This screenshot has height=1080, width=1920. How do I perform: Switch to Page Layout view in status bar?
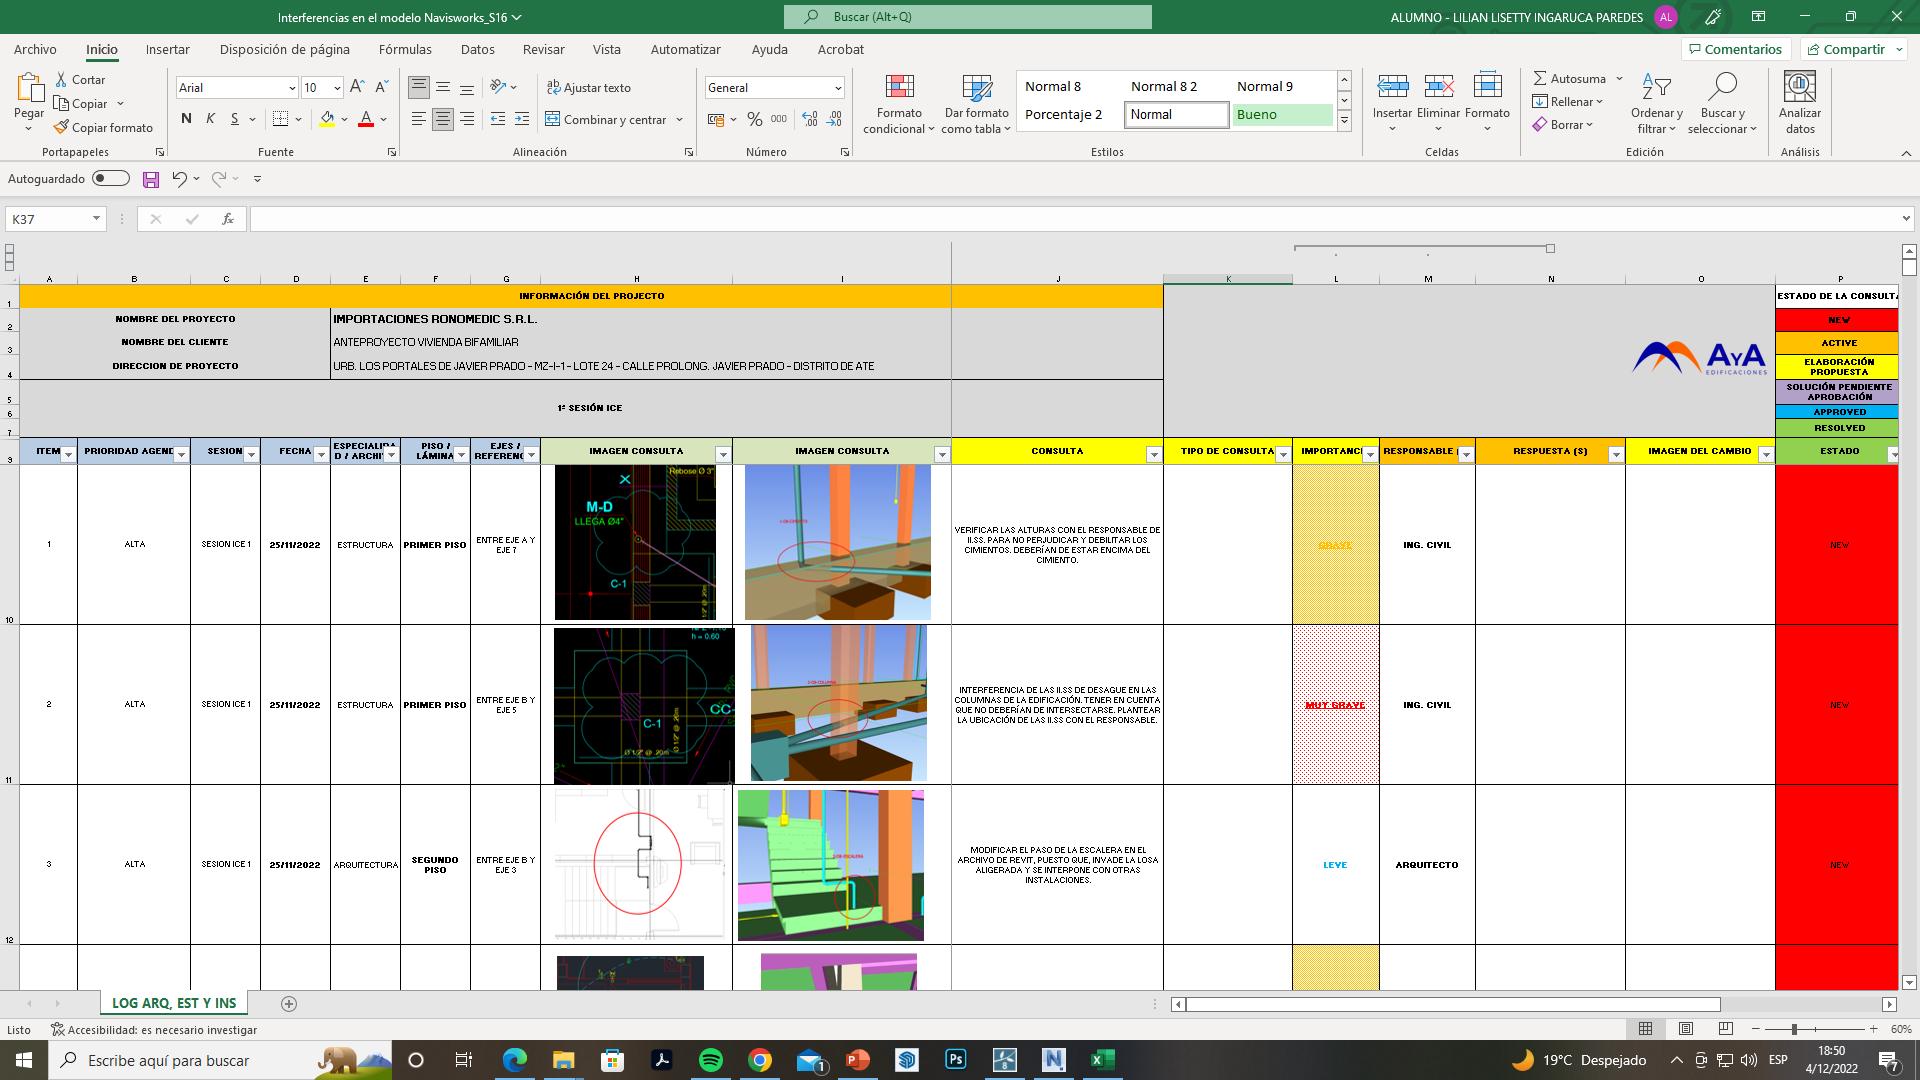tap(1686, 1029)
